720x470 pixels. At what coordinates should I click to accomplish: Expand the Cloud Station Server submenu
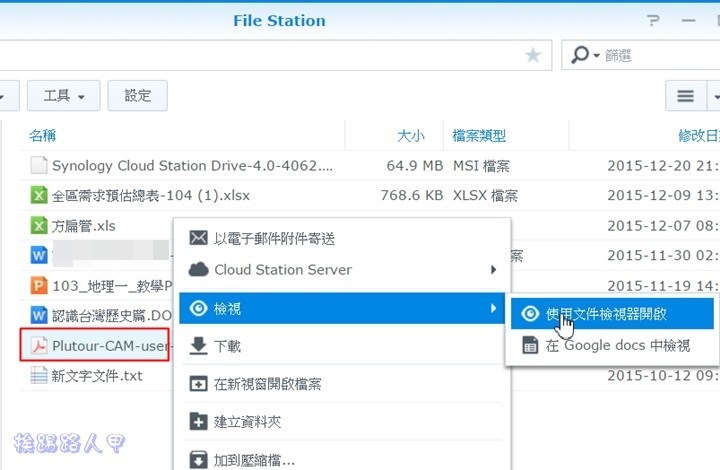(344, 269)
